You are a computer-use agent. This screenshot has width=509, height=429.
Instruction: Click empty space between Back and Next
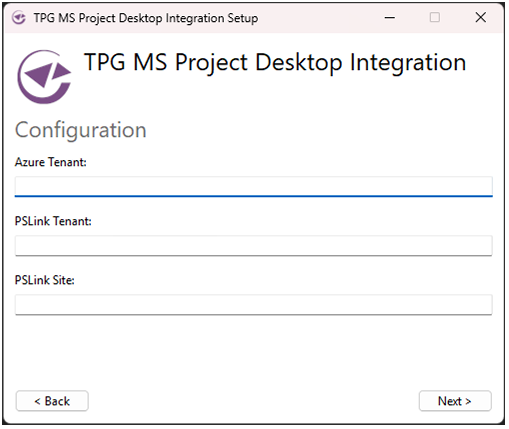253,401
